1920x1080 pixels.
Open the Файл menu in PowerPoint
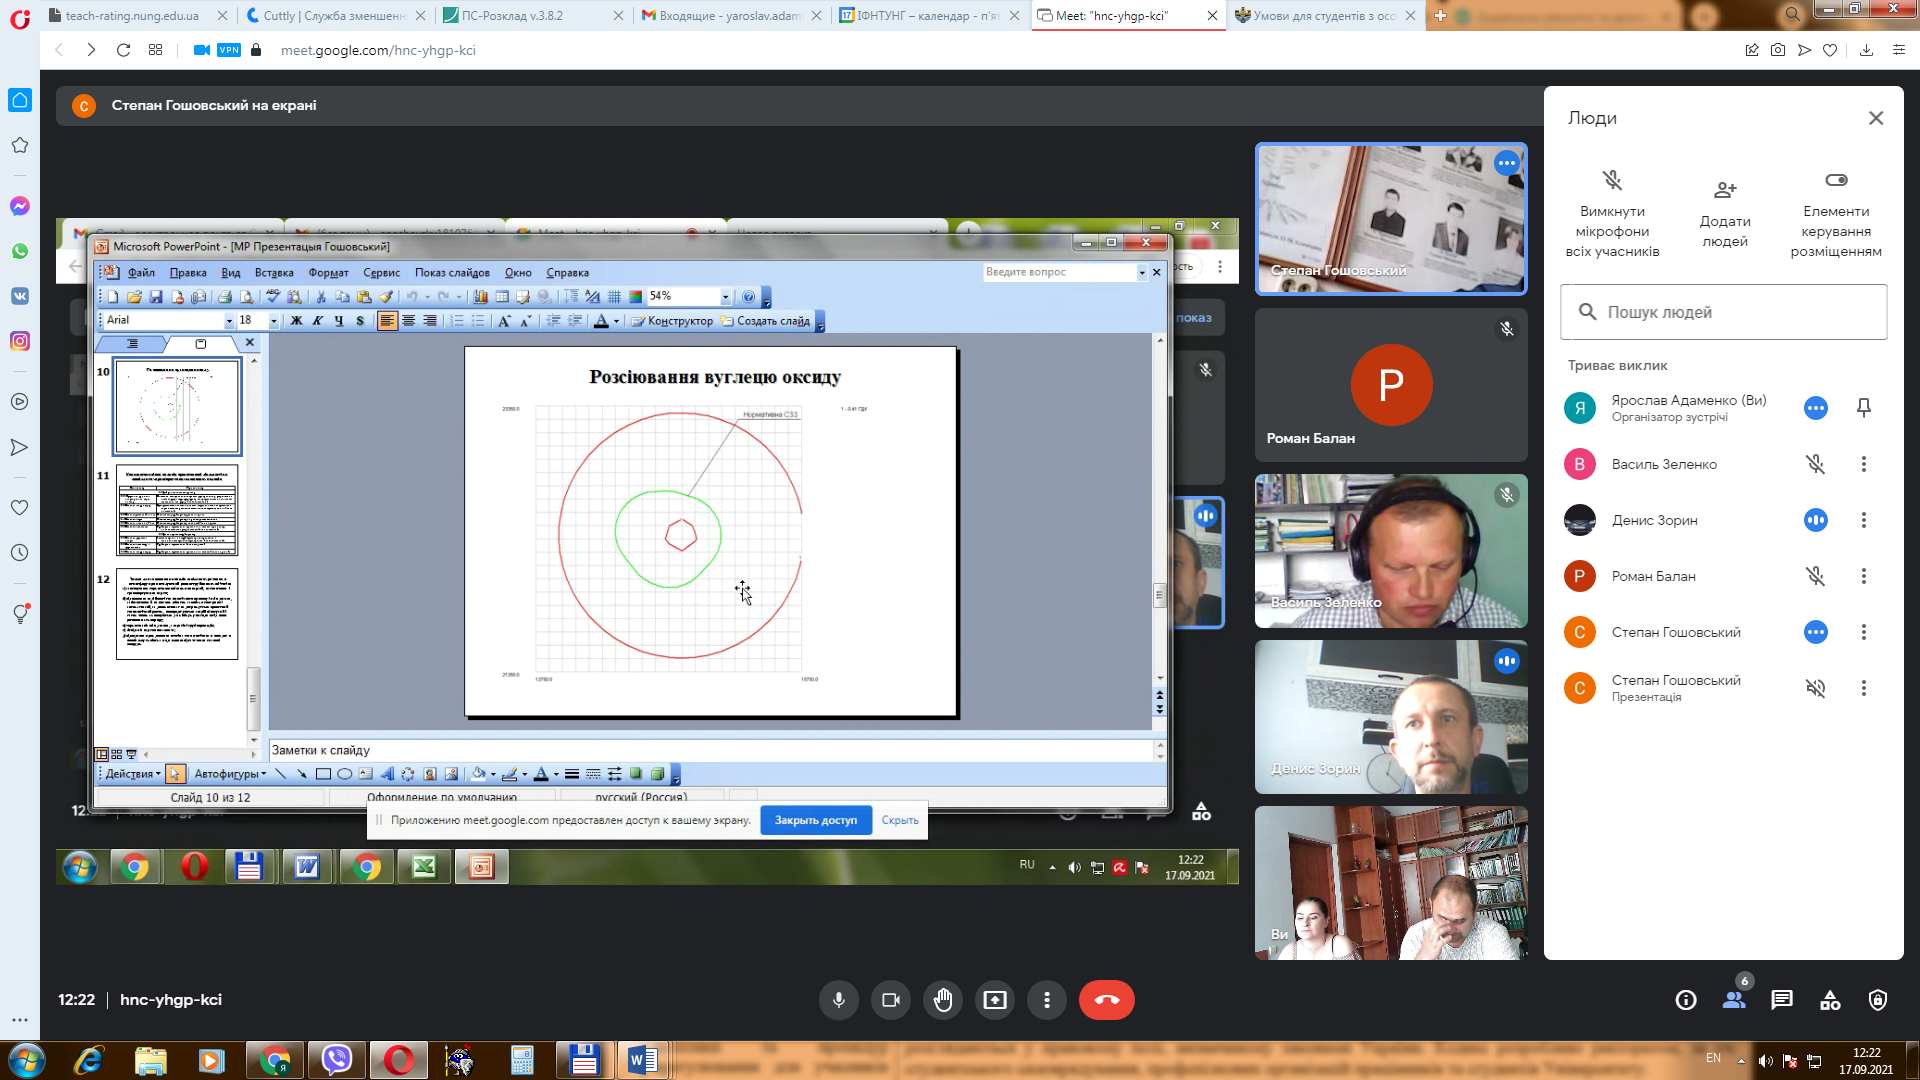pos(141,273)
